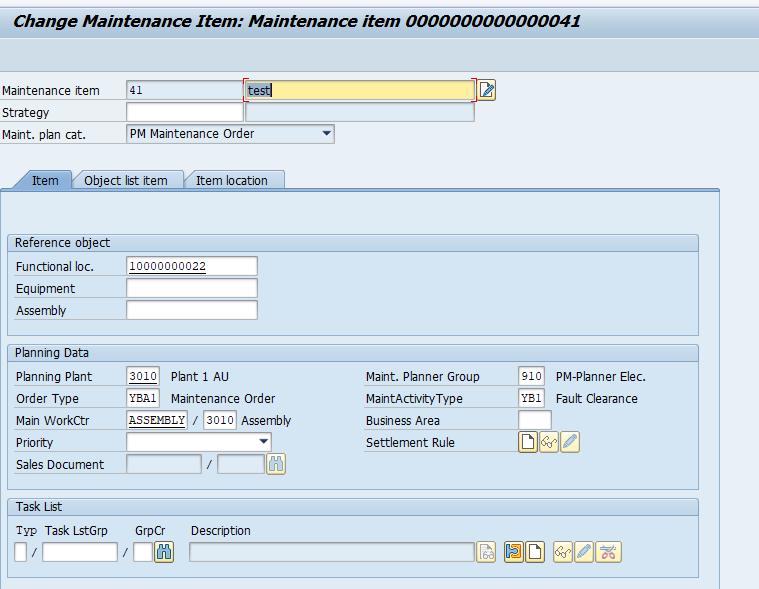Edit settlement rule using pencil icon
Screen dimensions: 759x589
[x=570, y=442]
